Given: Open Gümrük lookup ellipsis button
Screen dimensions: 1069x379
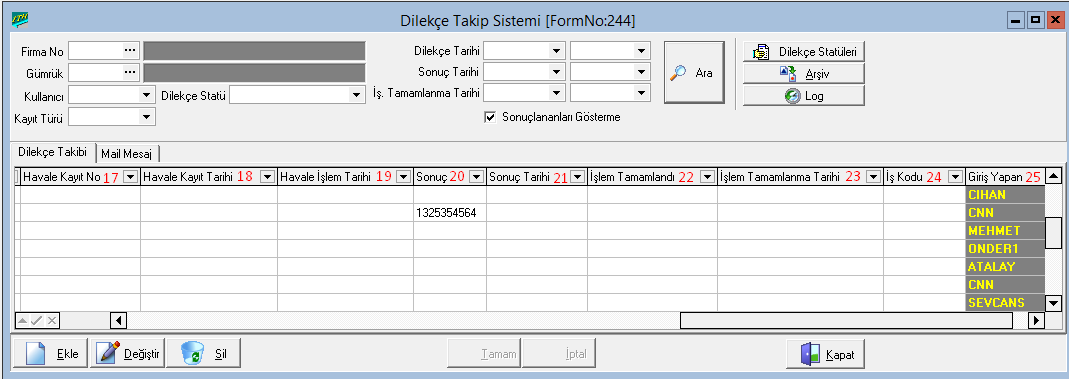Looking at the screenshot, I should (130, 72).
